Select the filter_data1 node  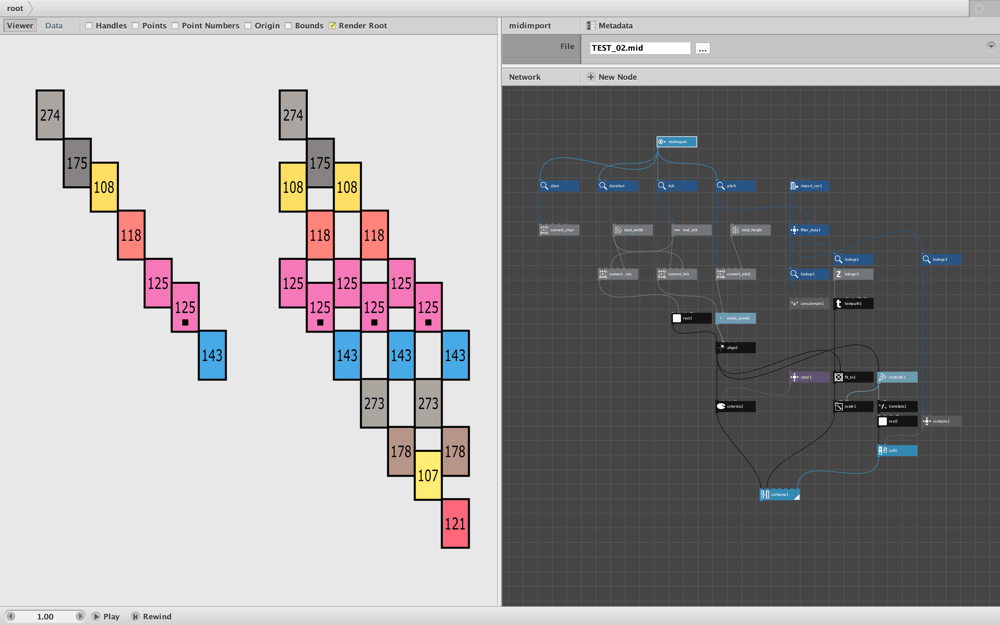[x=809, y=230]
